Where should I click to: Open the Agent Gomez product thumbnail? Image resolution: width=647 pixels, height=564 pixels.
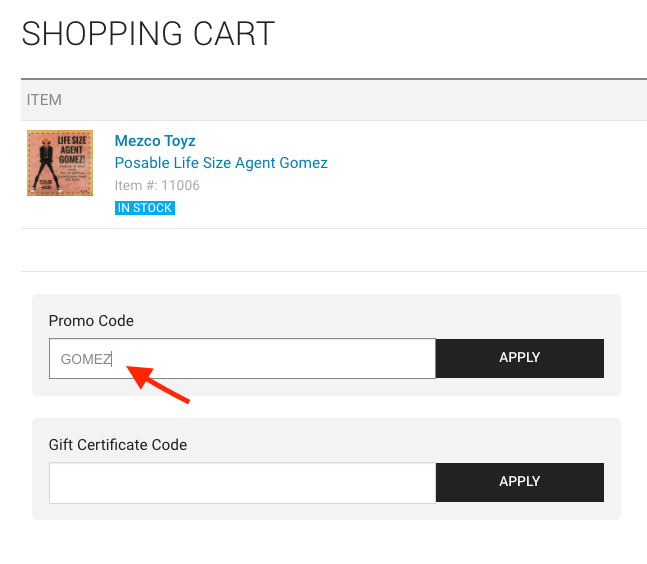click(x=60, y=163)
